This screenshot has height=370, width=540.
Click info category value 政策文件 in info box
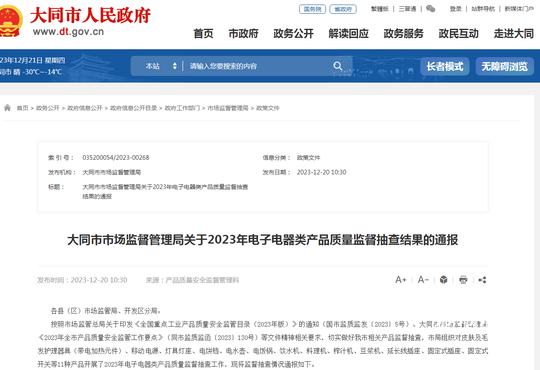pyautogui.click(x=309, y=158)
